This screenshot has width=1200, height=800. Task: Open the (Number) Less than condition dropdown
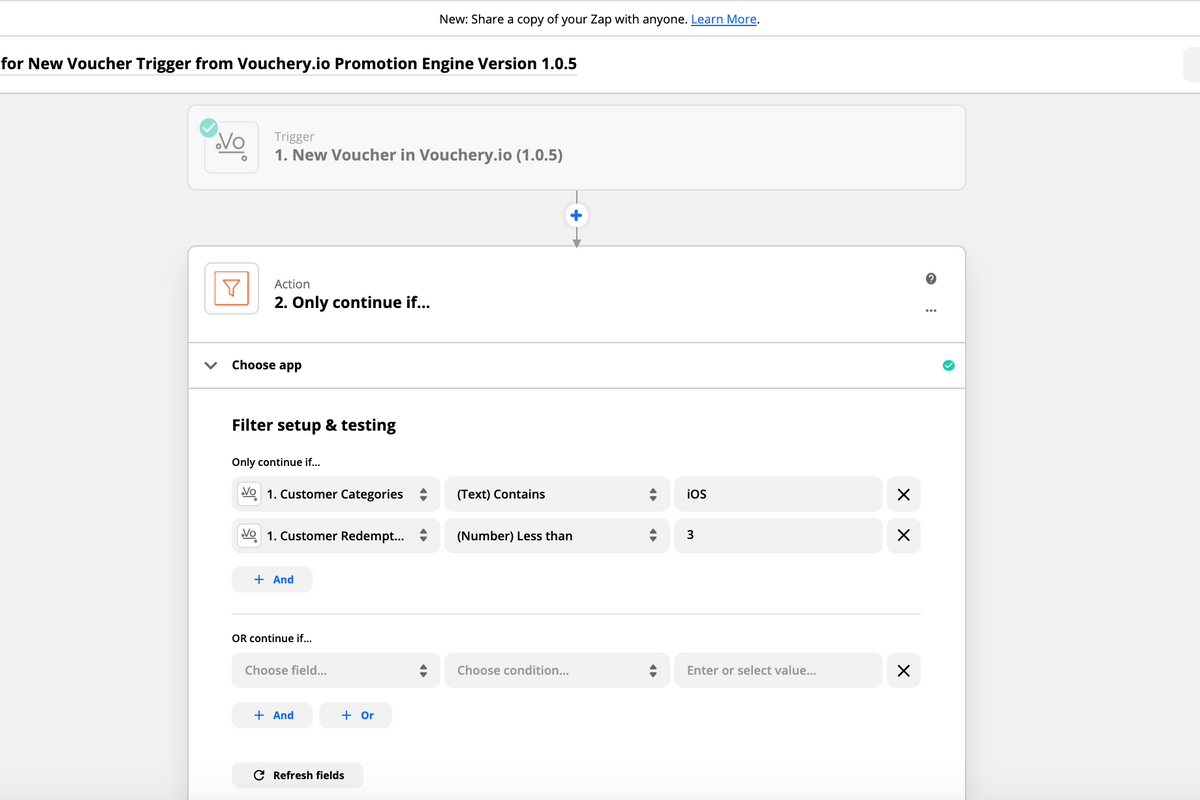click(557, 536)
